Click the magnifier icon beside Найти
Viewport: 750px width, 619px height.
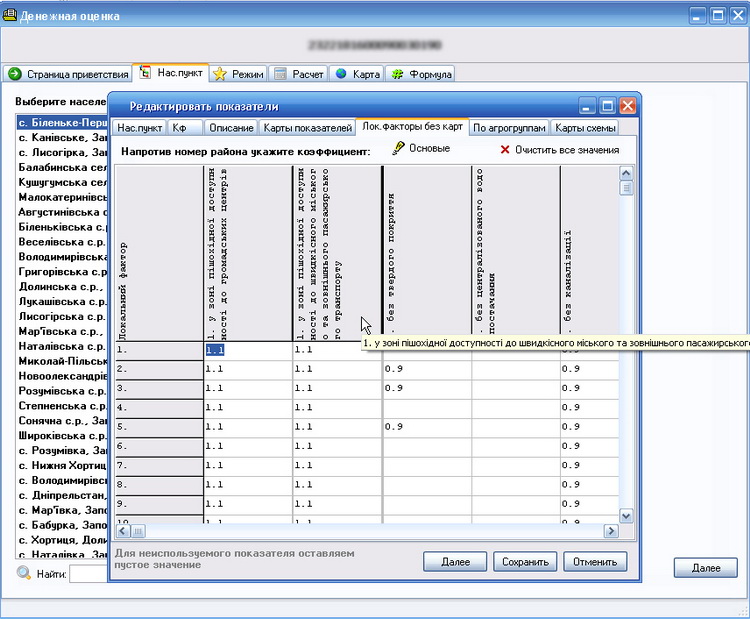(x=23, y=573)
